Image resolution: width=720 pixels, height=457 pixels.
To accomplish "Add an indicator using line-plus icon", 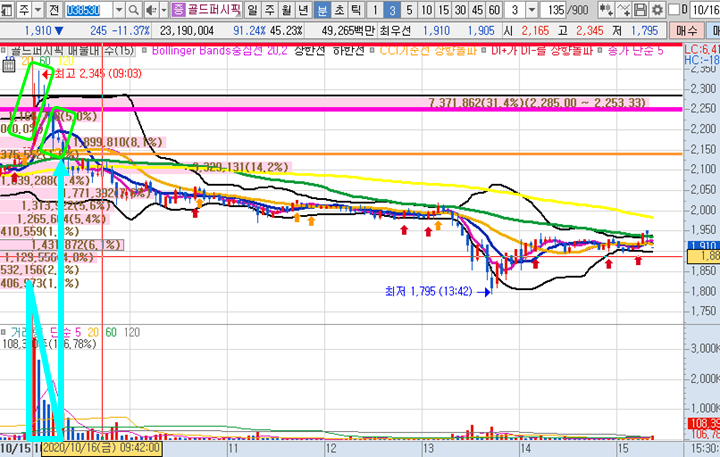I will coord(623,10).
